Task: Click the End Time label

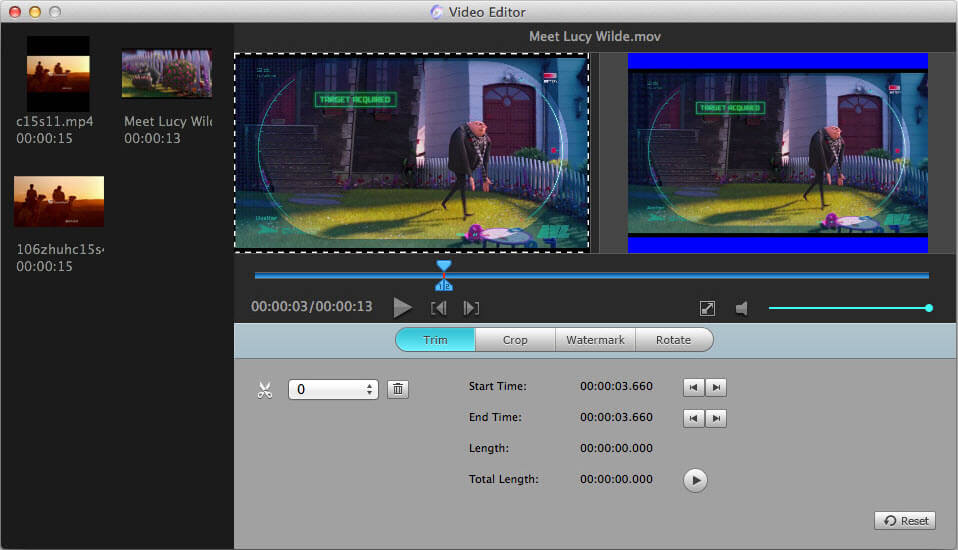Action: click(x=495, y=417)
